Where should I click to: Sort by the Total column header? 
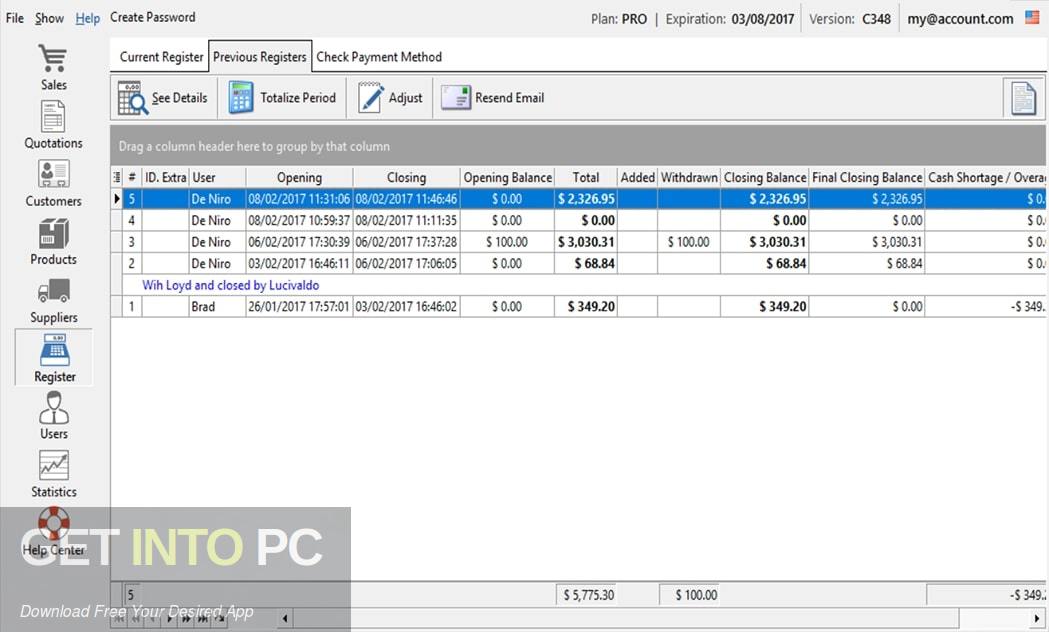tap(585, 177)
